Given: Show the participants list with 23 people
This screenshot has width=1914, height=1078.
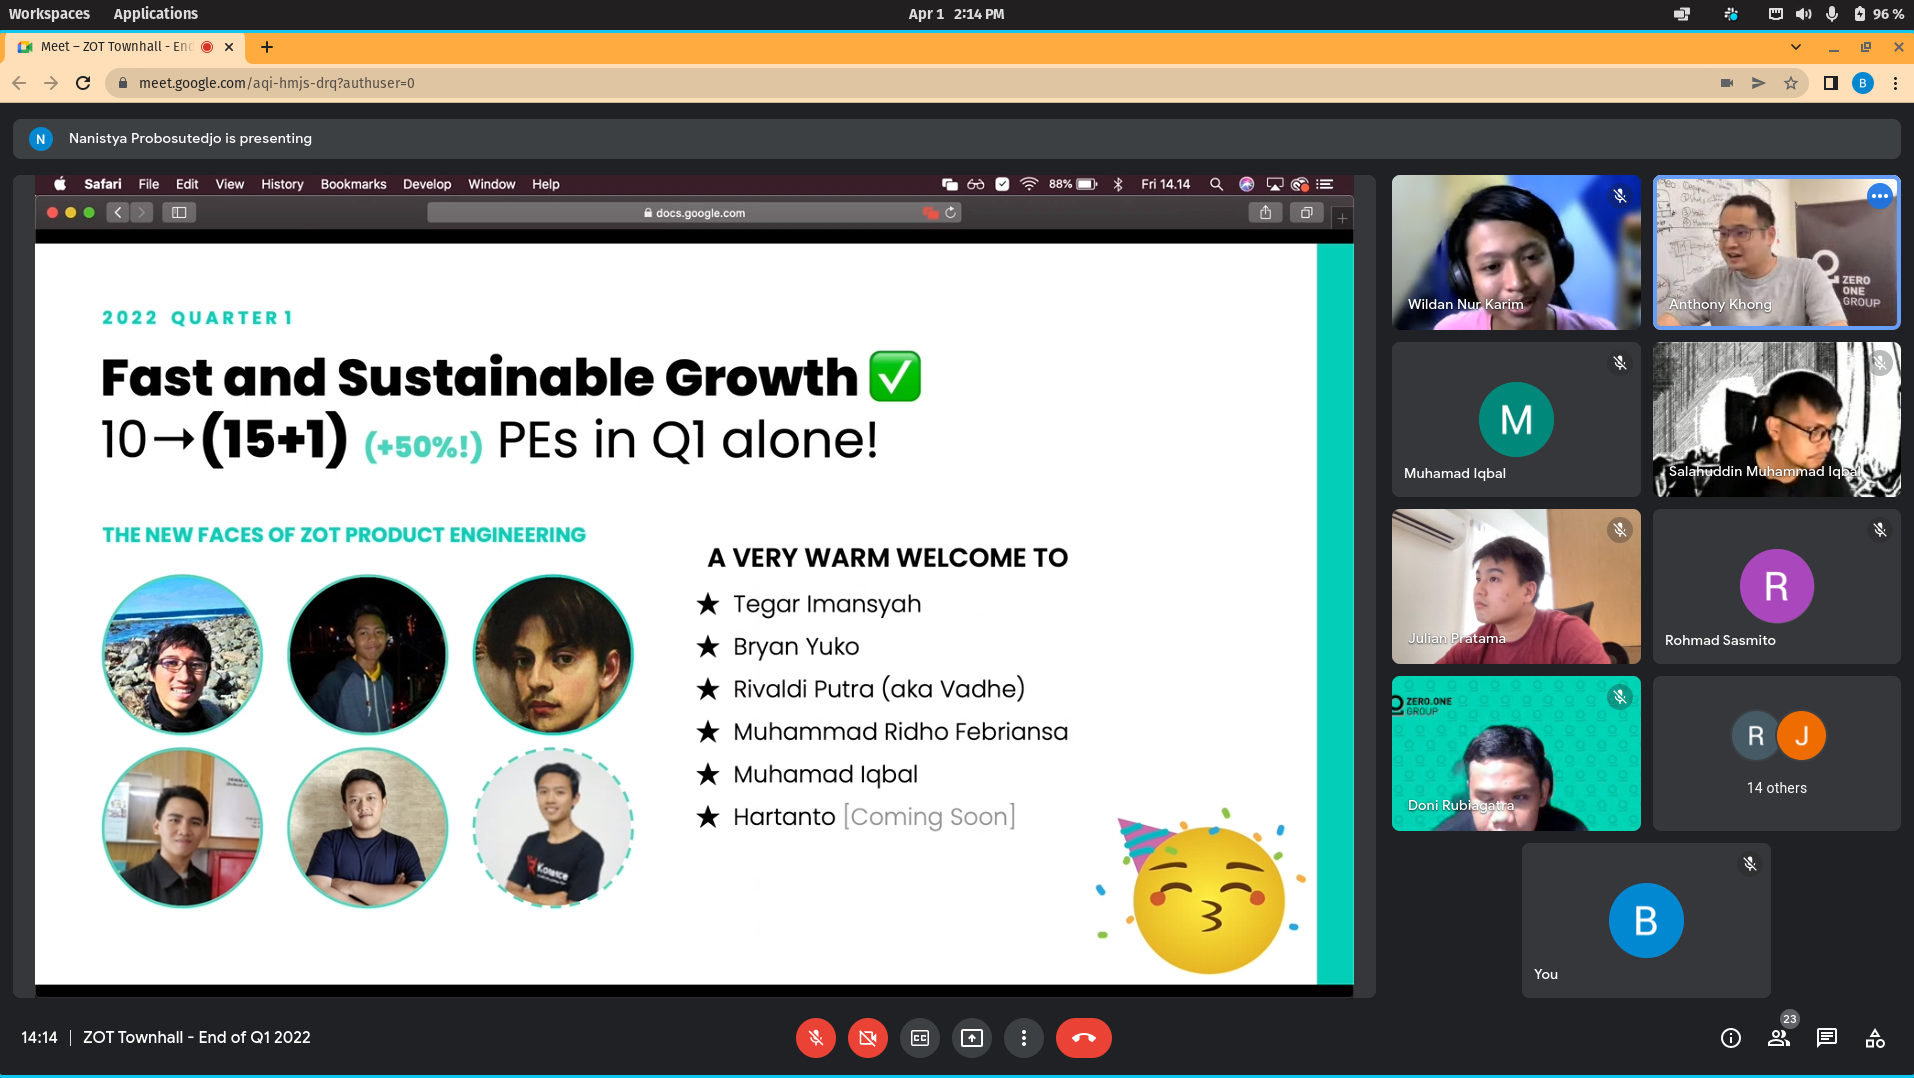Looking at the screenshot, I should pos(1779,1038).
